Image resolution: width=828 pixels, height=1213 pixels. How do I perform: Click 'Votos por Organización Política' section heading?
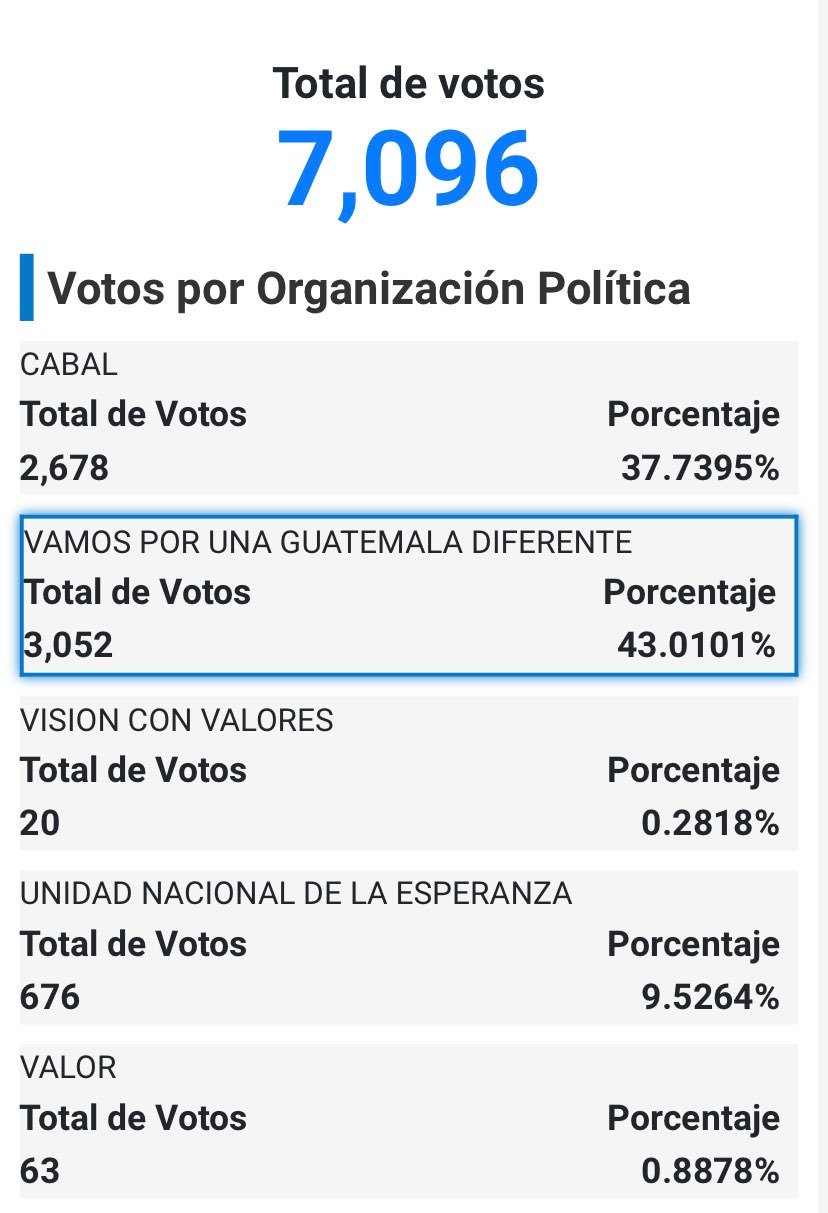369,289
